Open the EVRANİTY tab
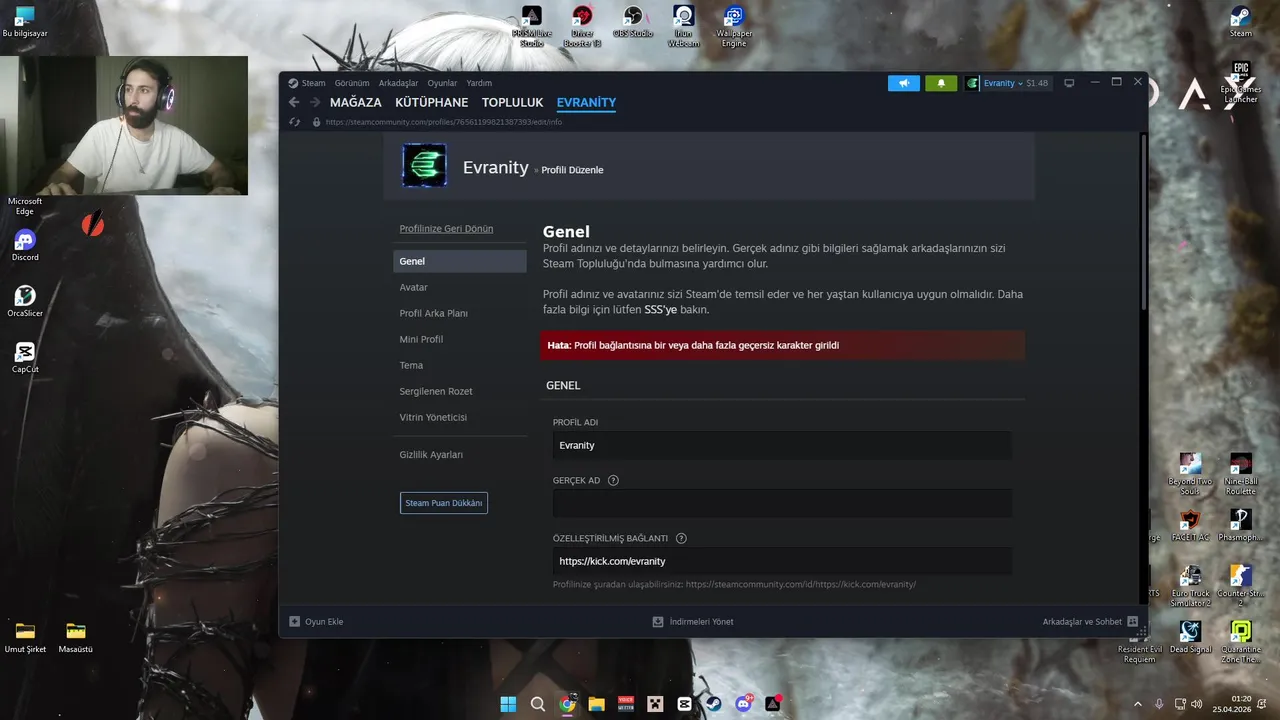The width and height of the screenshot is (1280, 720). tap(586, 102)
